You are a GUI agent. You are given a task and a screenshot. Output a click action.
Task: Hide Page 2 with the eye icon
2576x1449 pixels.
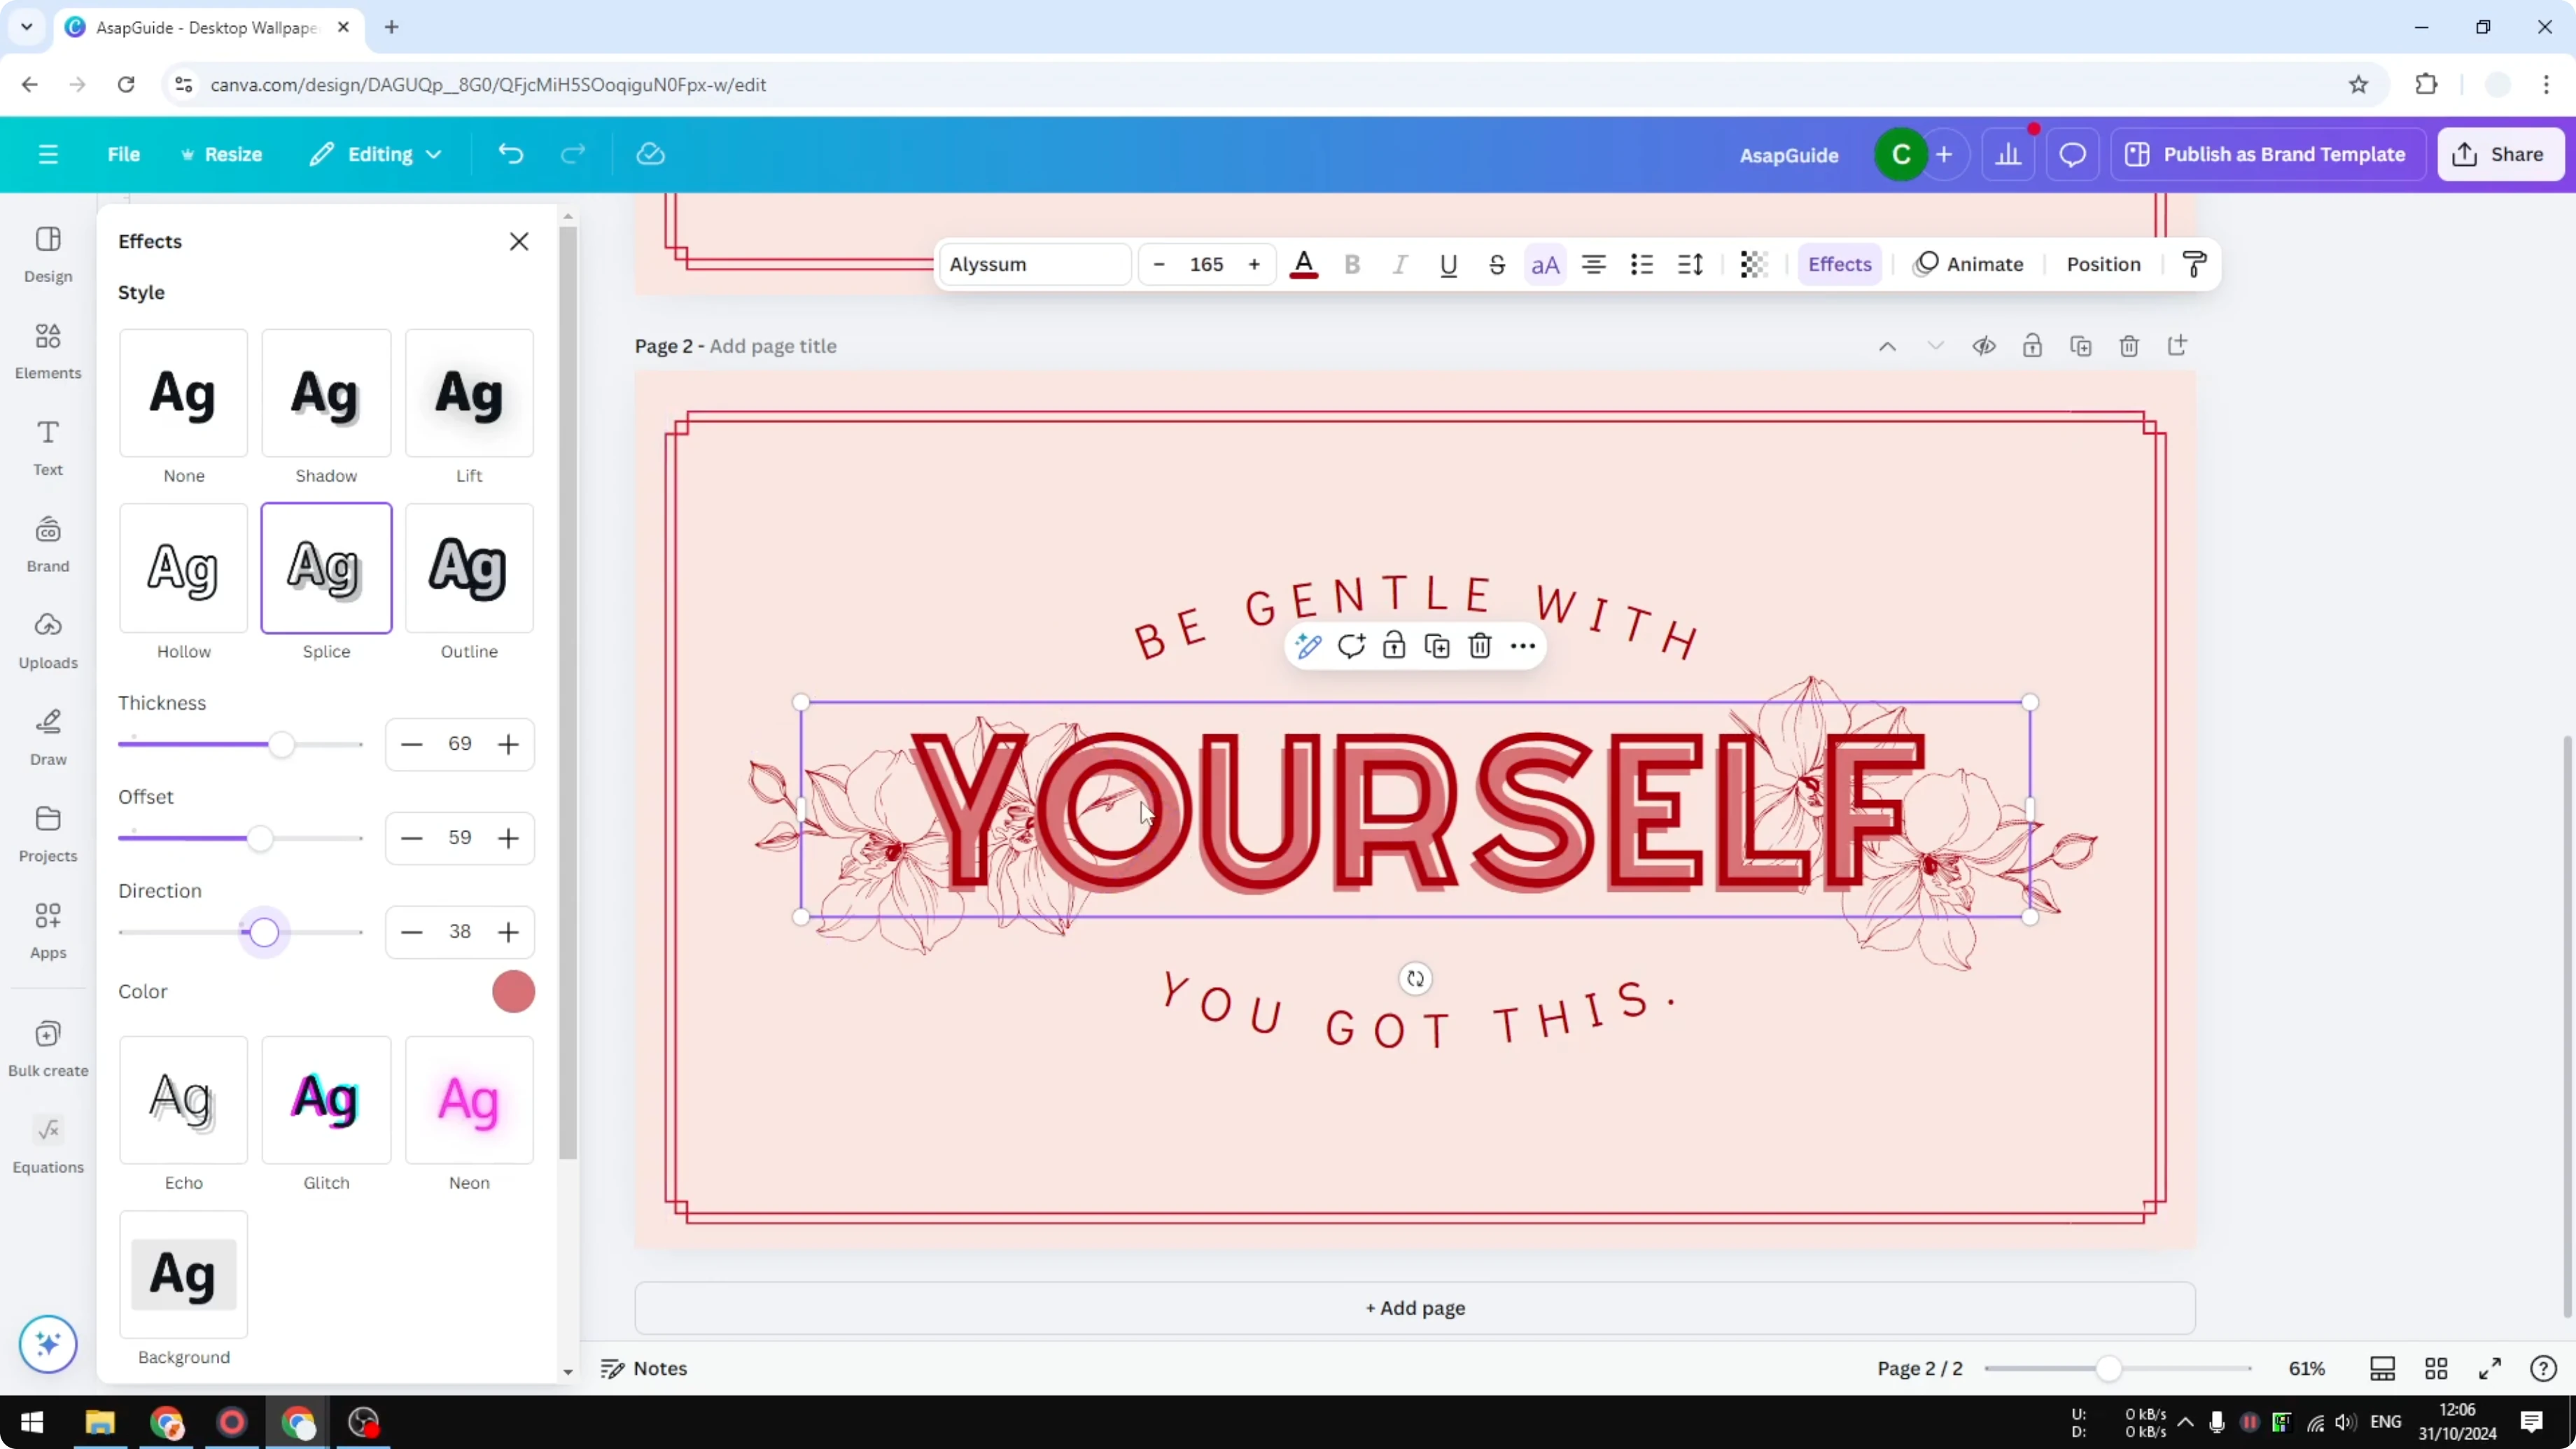[1984, 345]
